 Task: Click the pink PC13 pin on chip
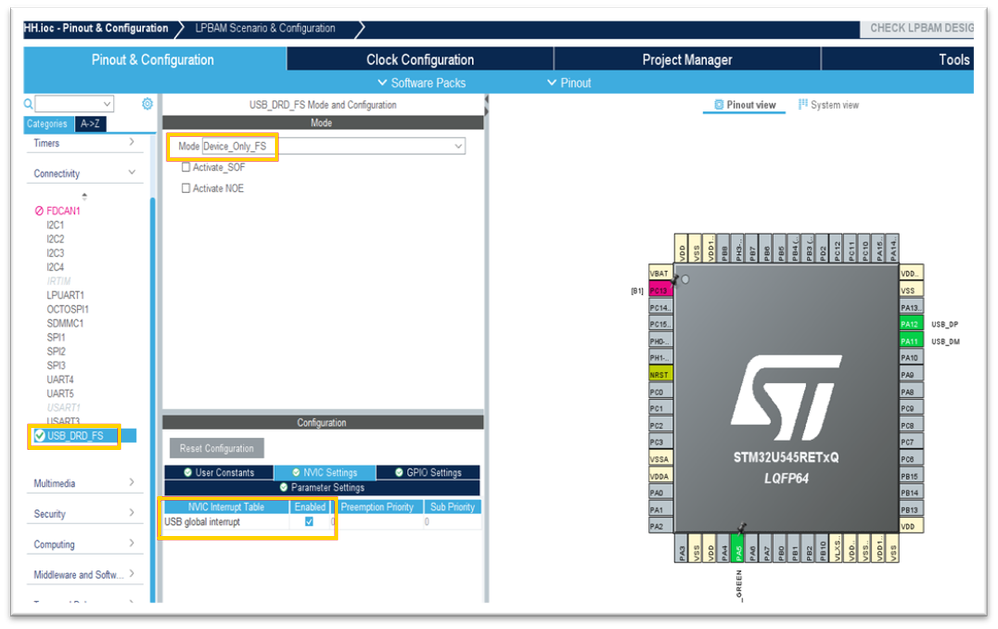pos(659,290)
